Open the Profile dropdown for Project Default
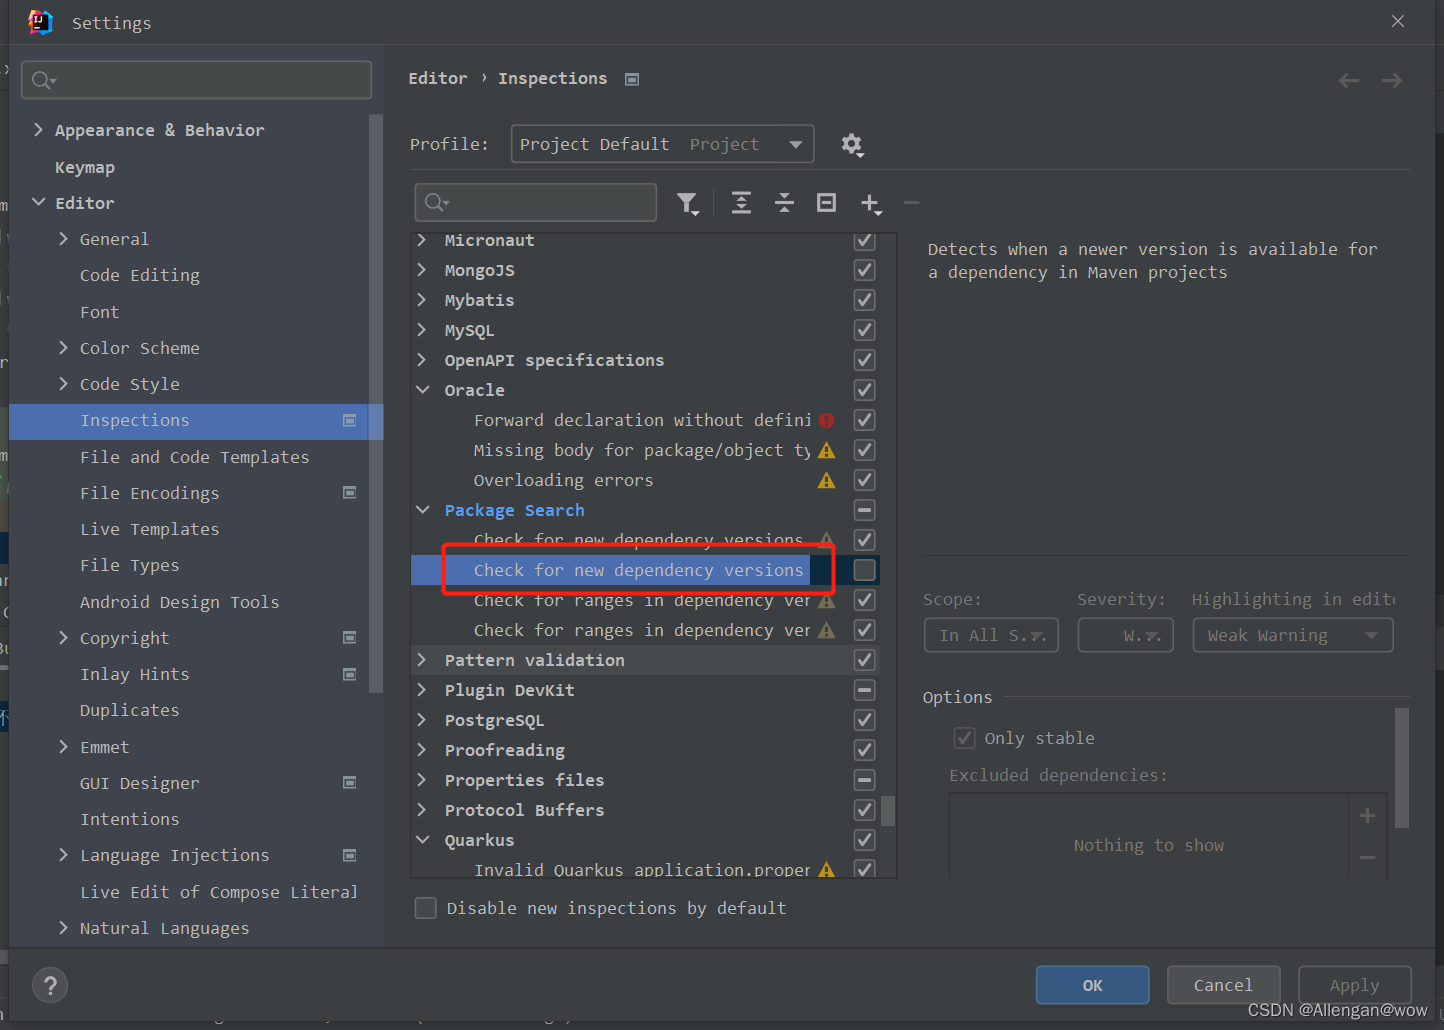 662,144
